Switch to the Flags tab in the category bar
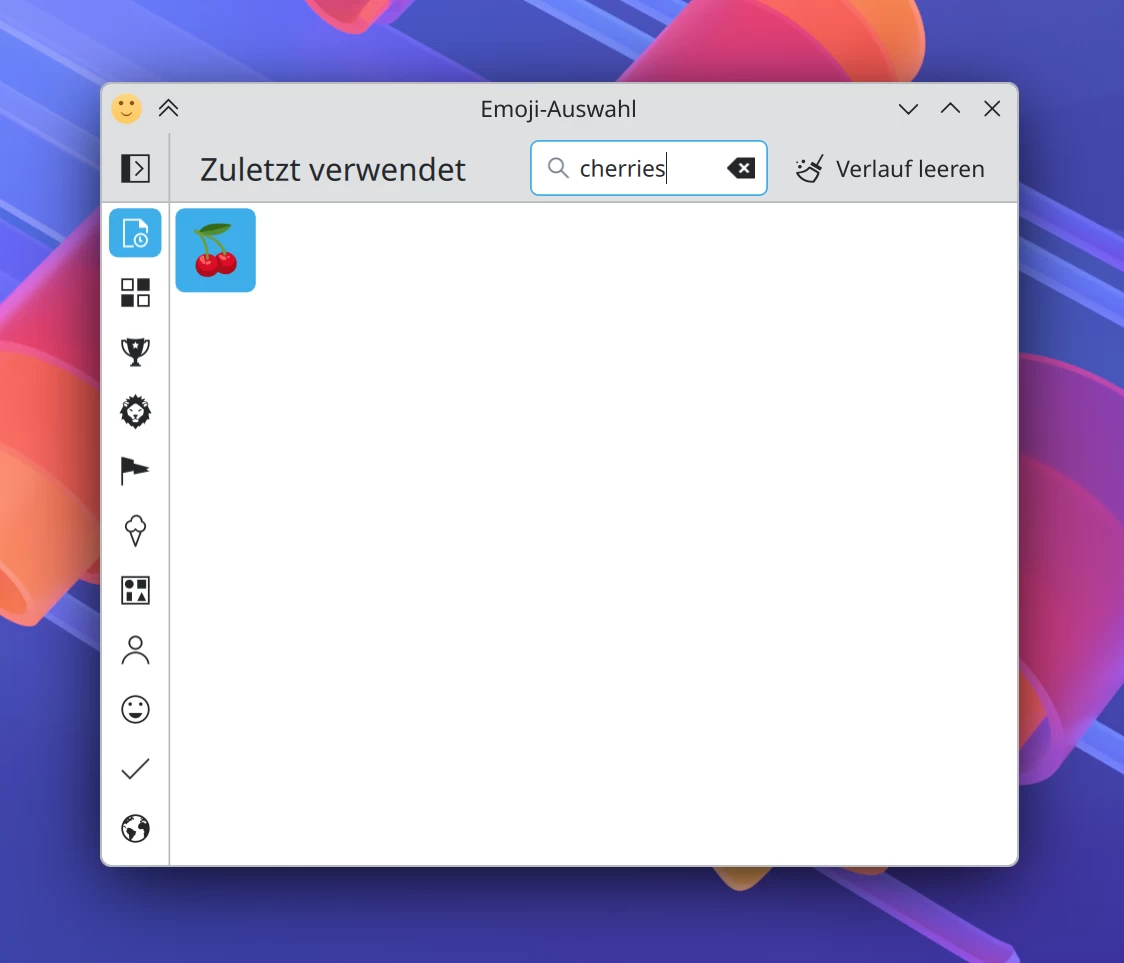The height and width of the screenshot is (963, 1124). [x=135, y=470]
